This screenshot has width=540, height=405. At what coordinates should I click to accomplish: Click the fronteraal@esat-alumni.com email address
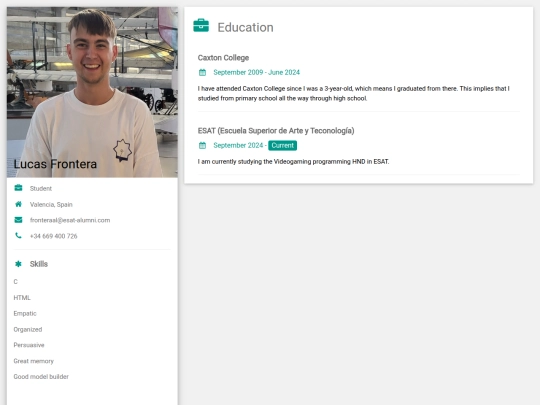[x=70, y=220]
